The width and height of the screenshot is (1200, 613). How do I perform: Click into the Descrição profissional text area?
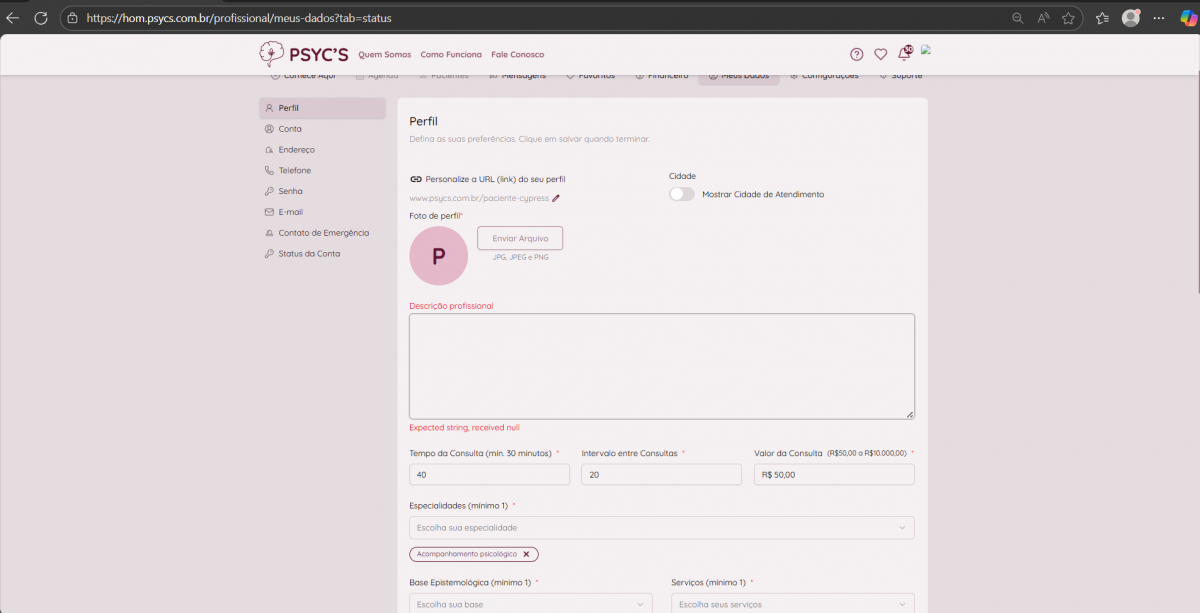(x=661, y=366)
